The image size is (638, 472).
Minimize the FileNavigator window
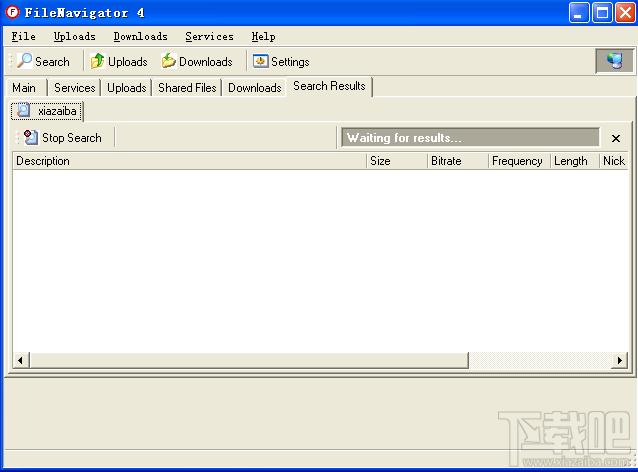579,13
